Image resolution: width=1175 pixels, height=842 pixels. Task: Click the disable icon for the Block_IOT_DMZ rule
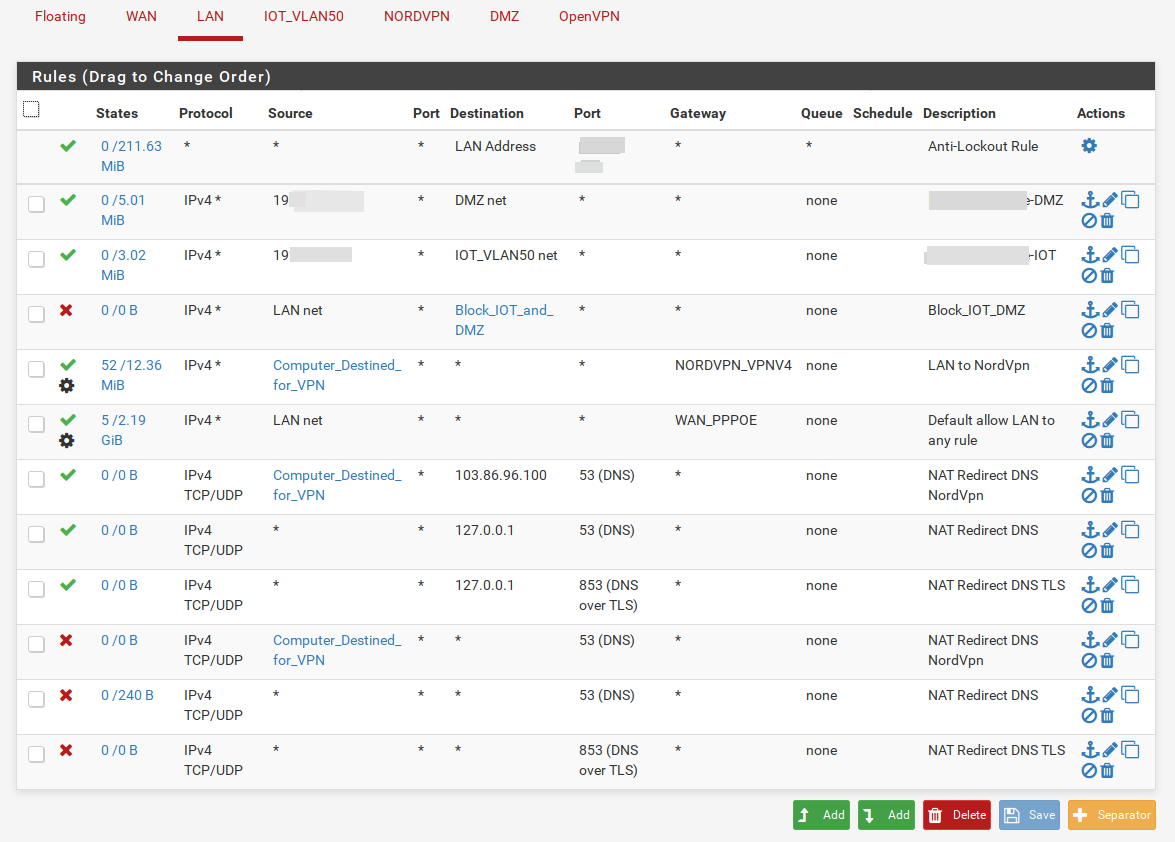tap(1089, 331)
